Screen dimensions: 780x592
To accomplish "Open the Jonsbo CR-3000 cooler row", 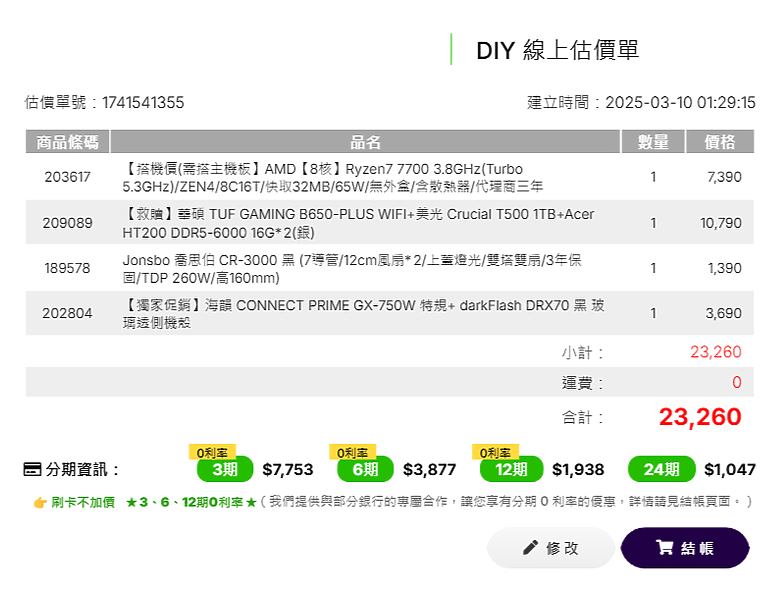I will (x=390, y=268).
